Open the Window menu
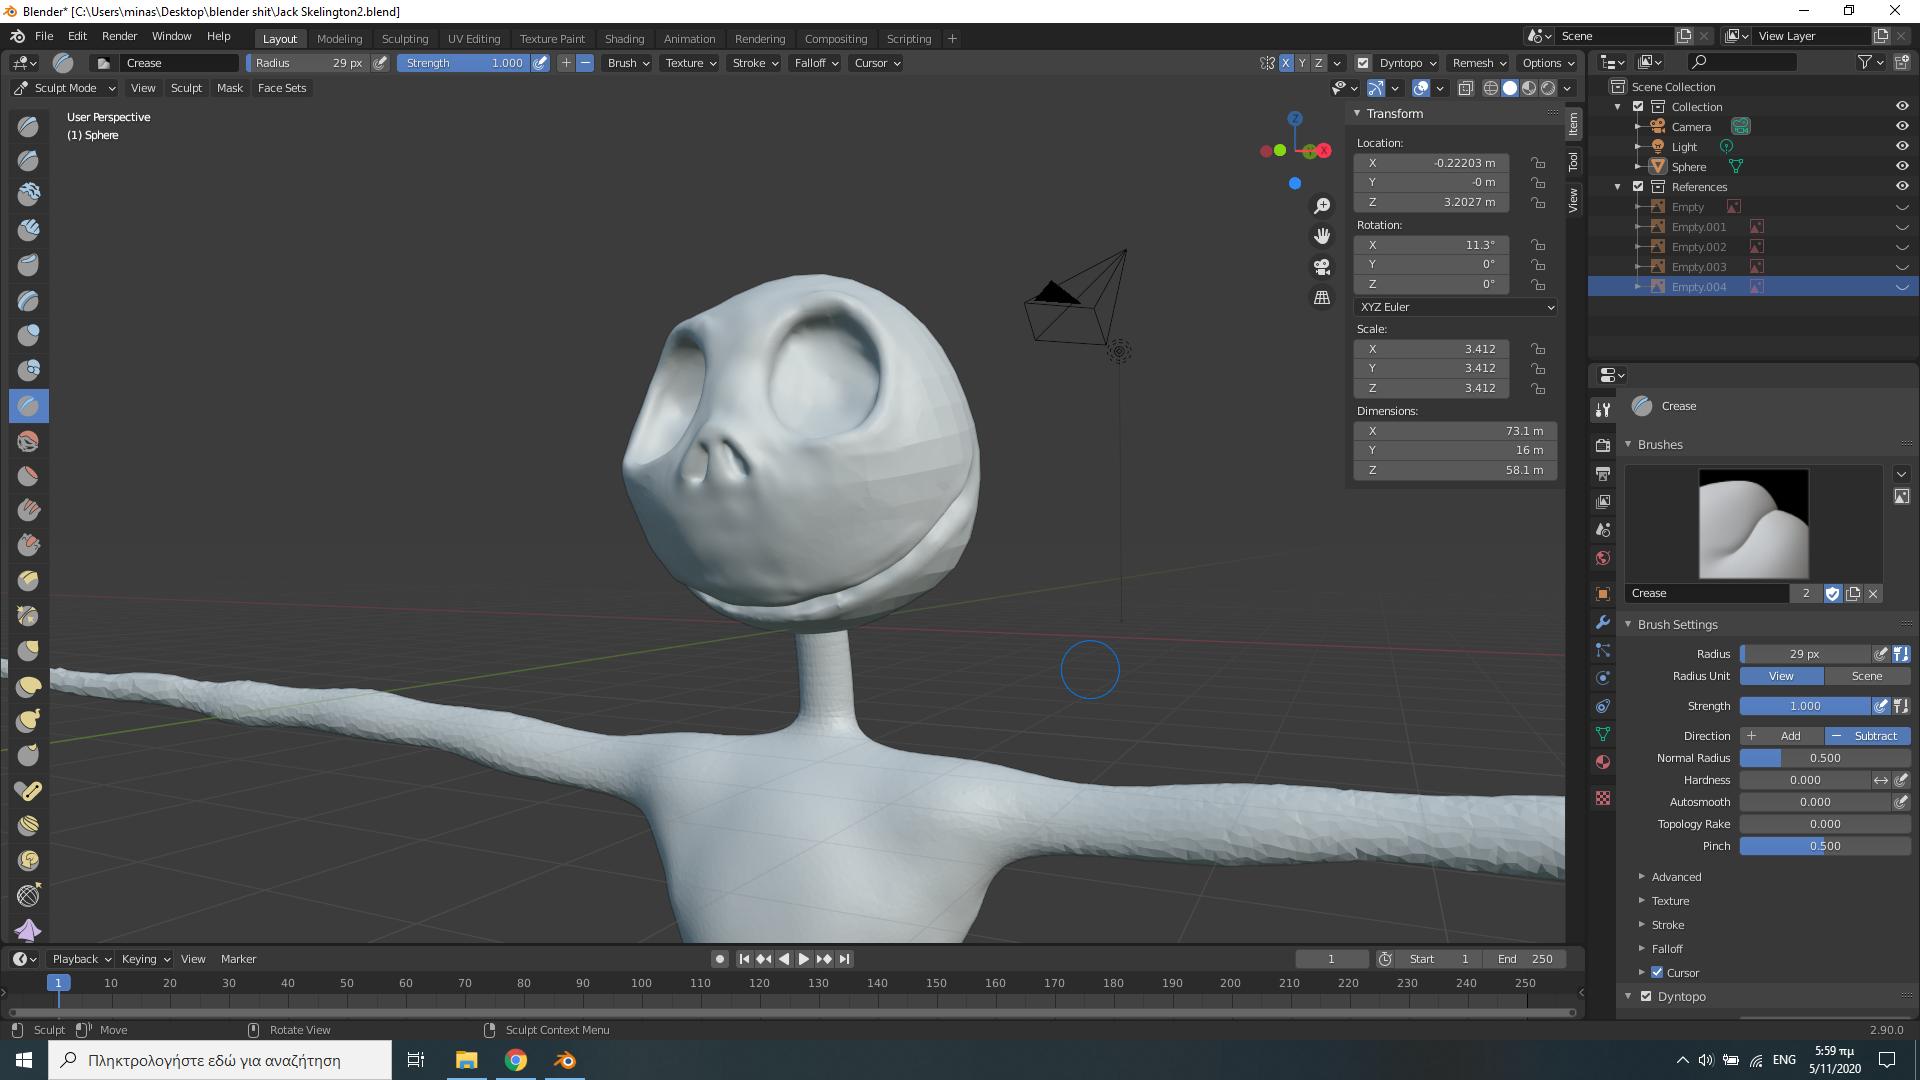The width and height of the screenshot is (1920, 1080). point(170,36)
